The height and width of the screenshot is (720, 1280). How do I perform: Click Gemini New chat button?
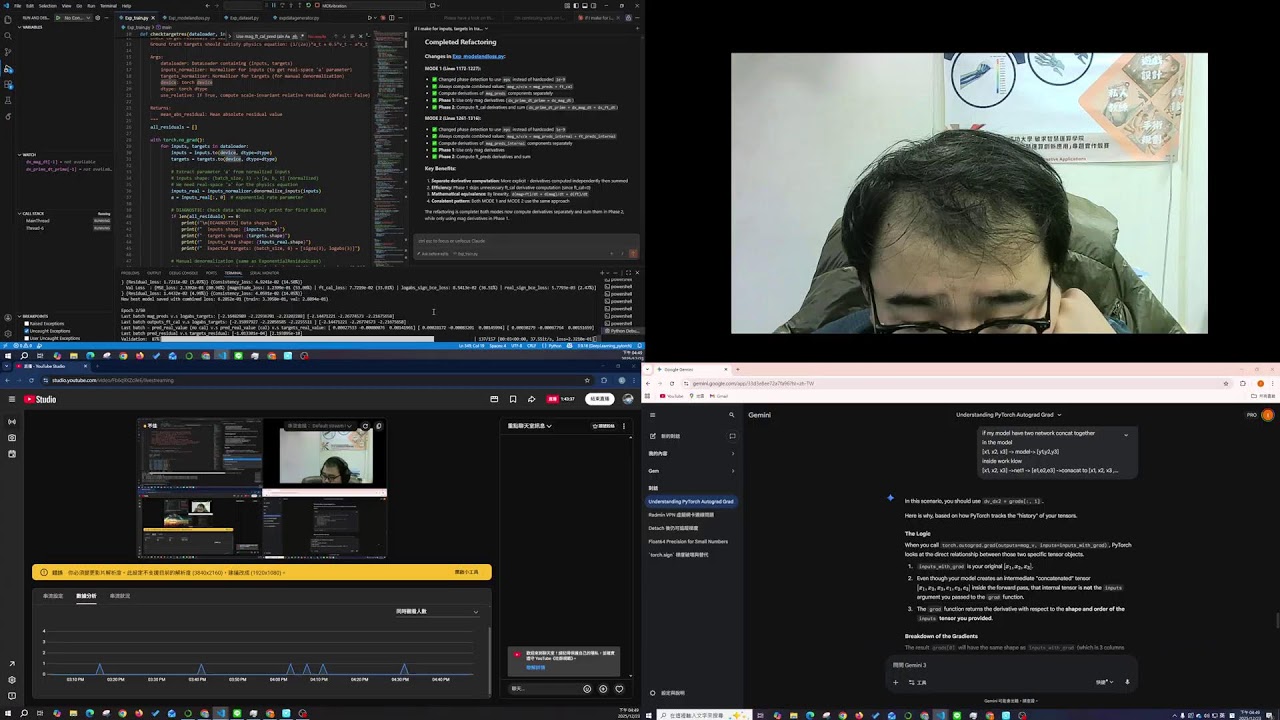671,436
